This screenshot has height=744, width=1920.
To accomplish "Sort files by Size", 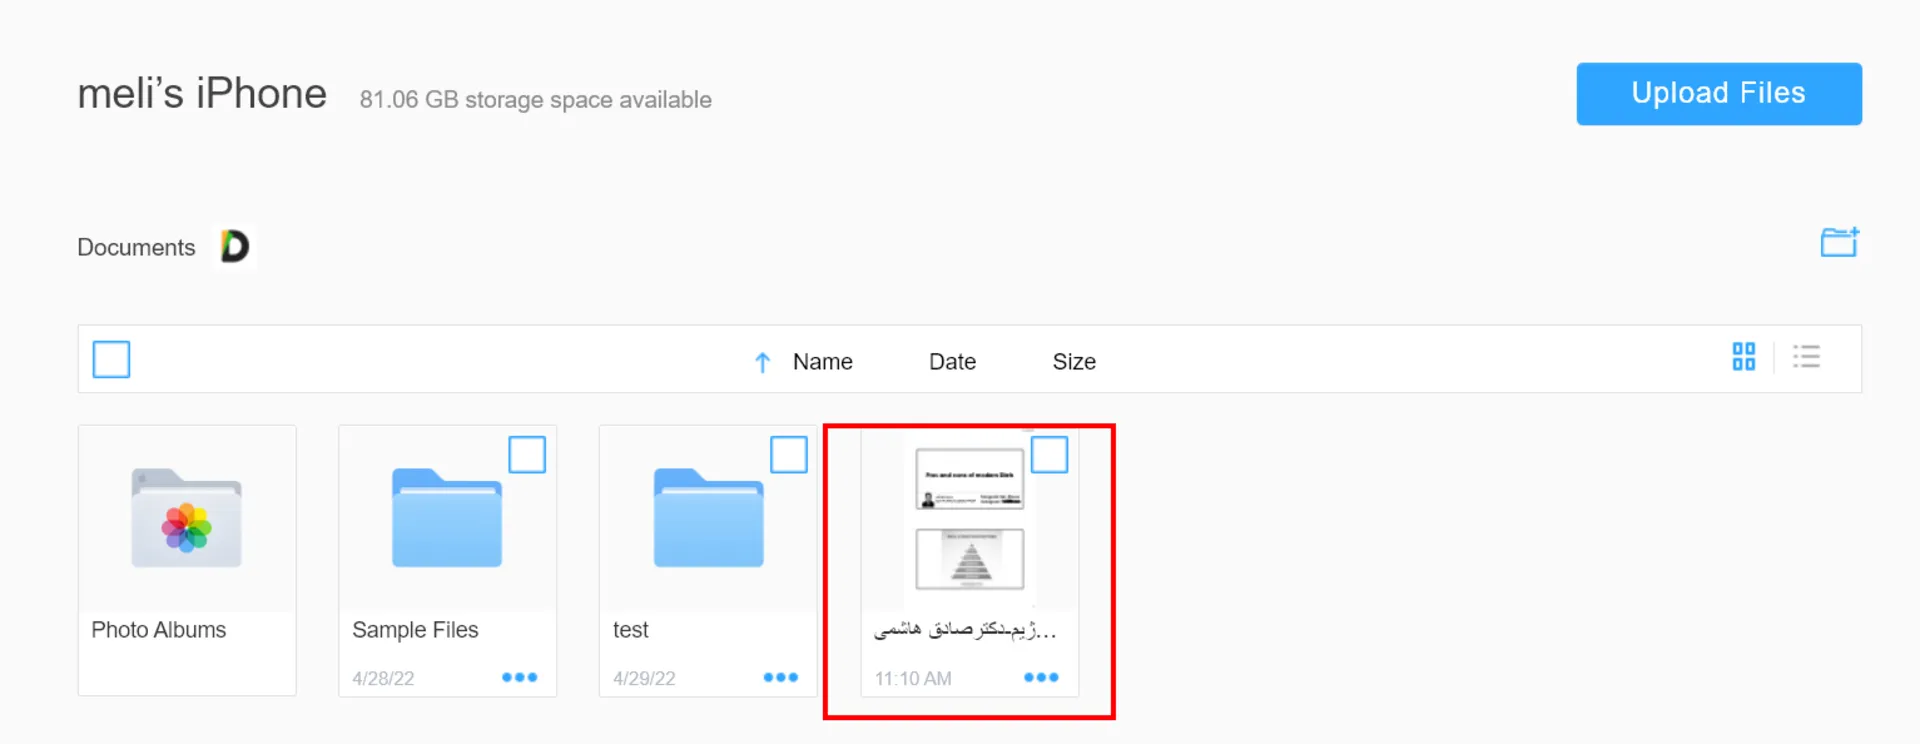I will click(x=1074, y=362).
